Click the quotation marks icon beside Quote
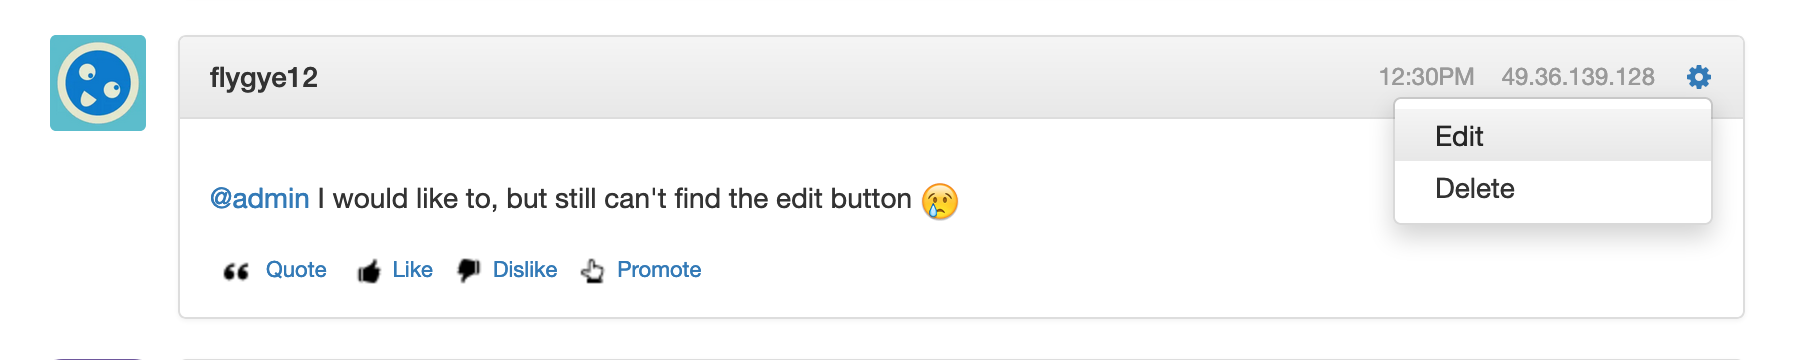 [x=236, y=271]
